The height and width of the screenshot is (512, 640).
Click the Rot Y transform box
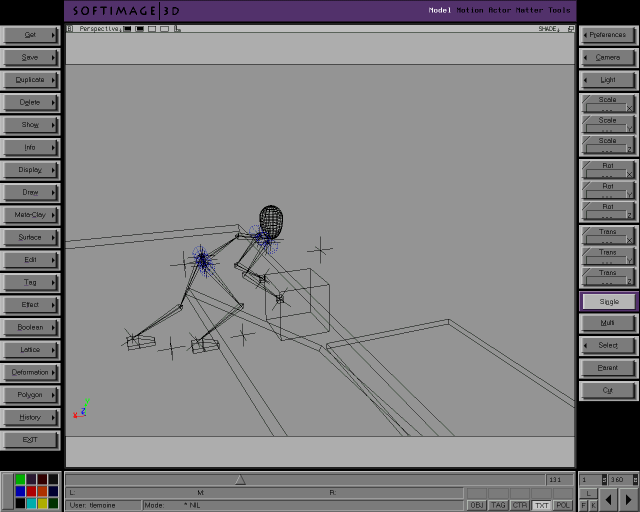608,189
